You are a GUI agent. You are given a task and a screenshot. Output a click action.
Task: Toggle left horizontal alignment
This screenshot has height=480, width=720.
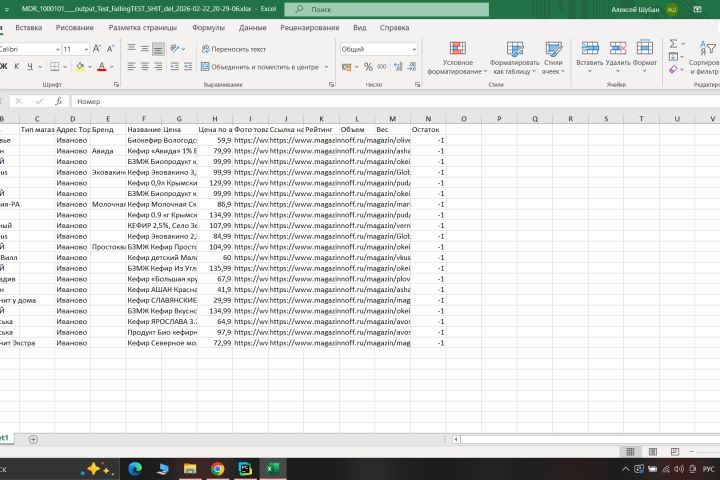pyautogui.click(x=131, y=67)
